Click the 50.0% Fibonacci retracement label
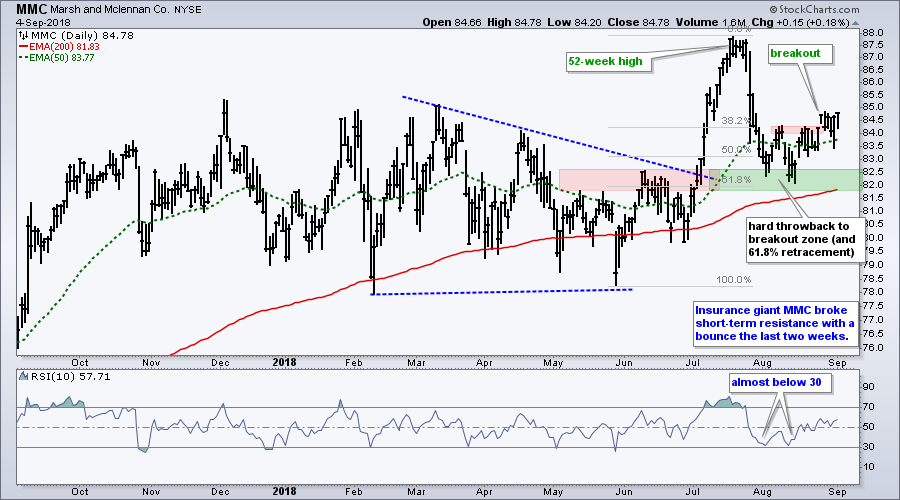Viewport: 900px width, 500px height. [736, 149]
